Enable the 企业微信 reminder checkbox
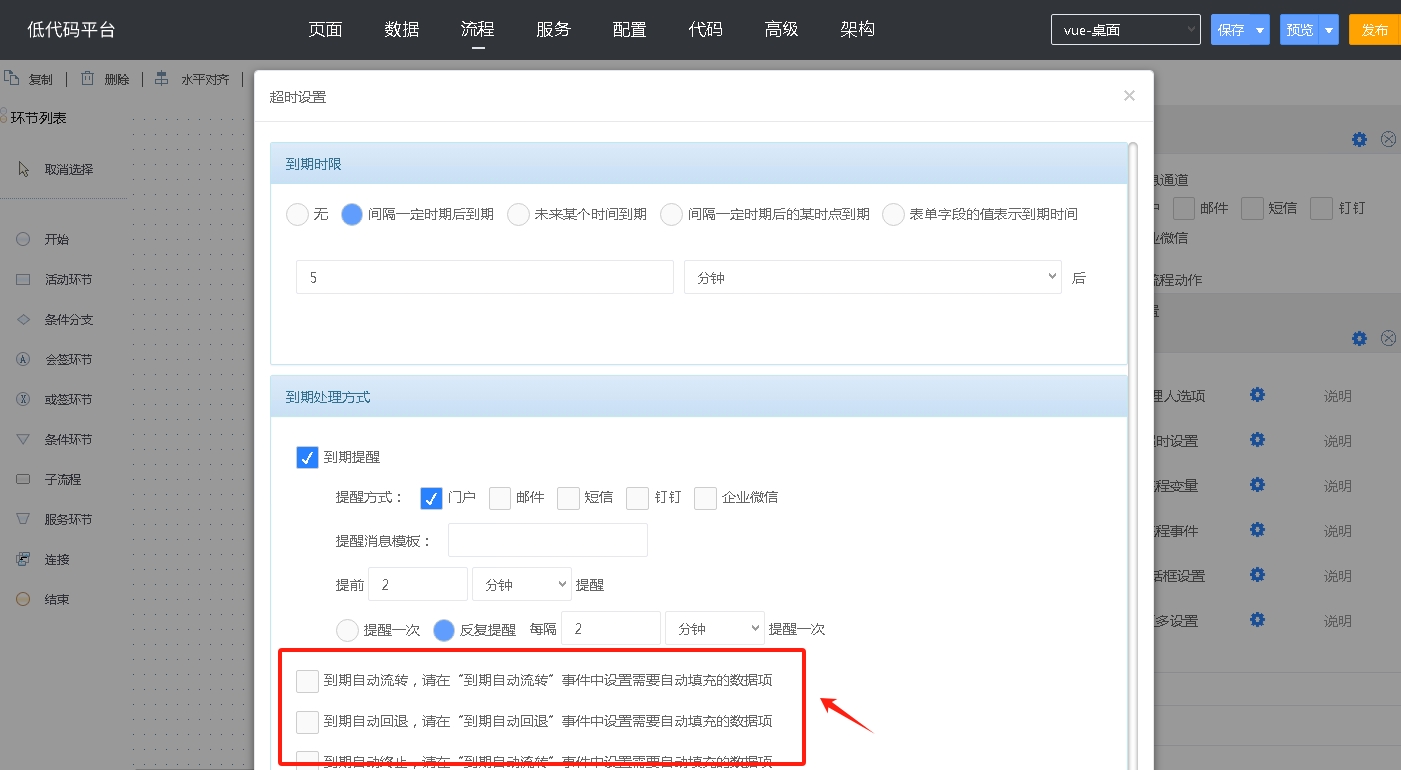The height and width of the screenshot is (770, 1401). (706, 497)
